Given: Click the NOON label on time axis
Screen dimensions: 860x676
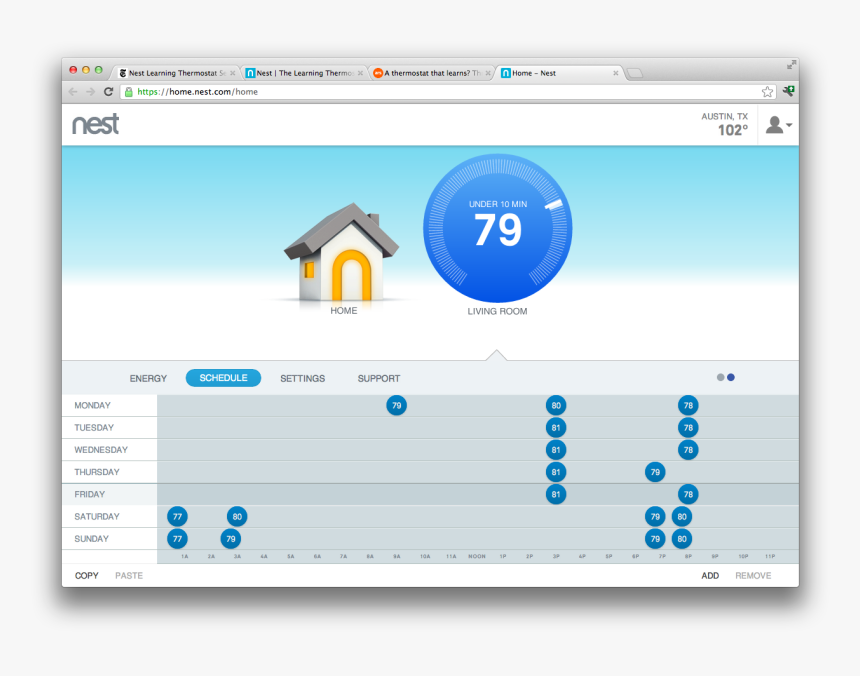Looking at the screenshot, I should (477, 556).
